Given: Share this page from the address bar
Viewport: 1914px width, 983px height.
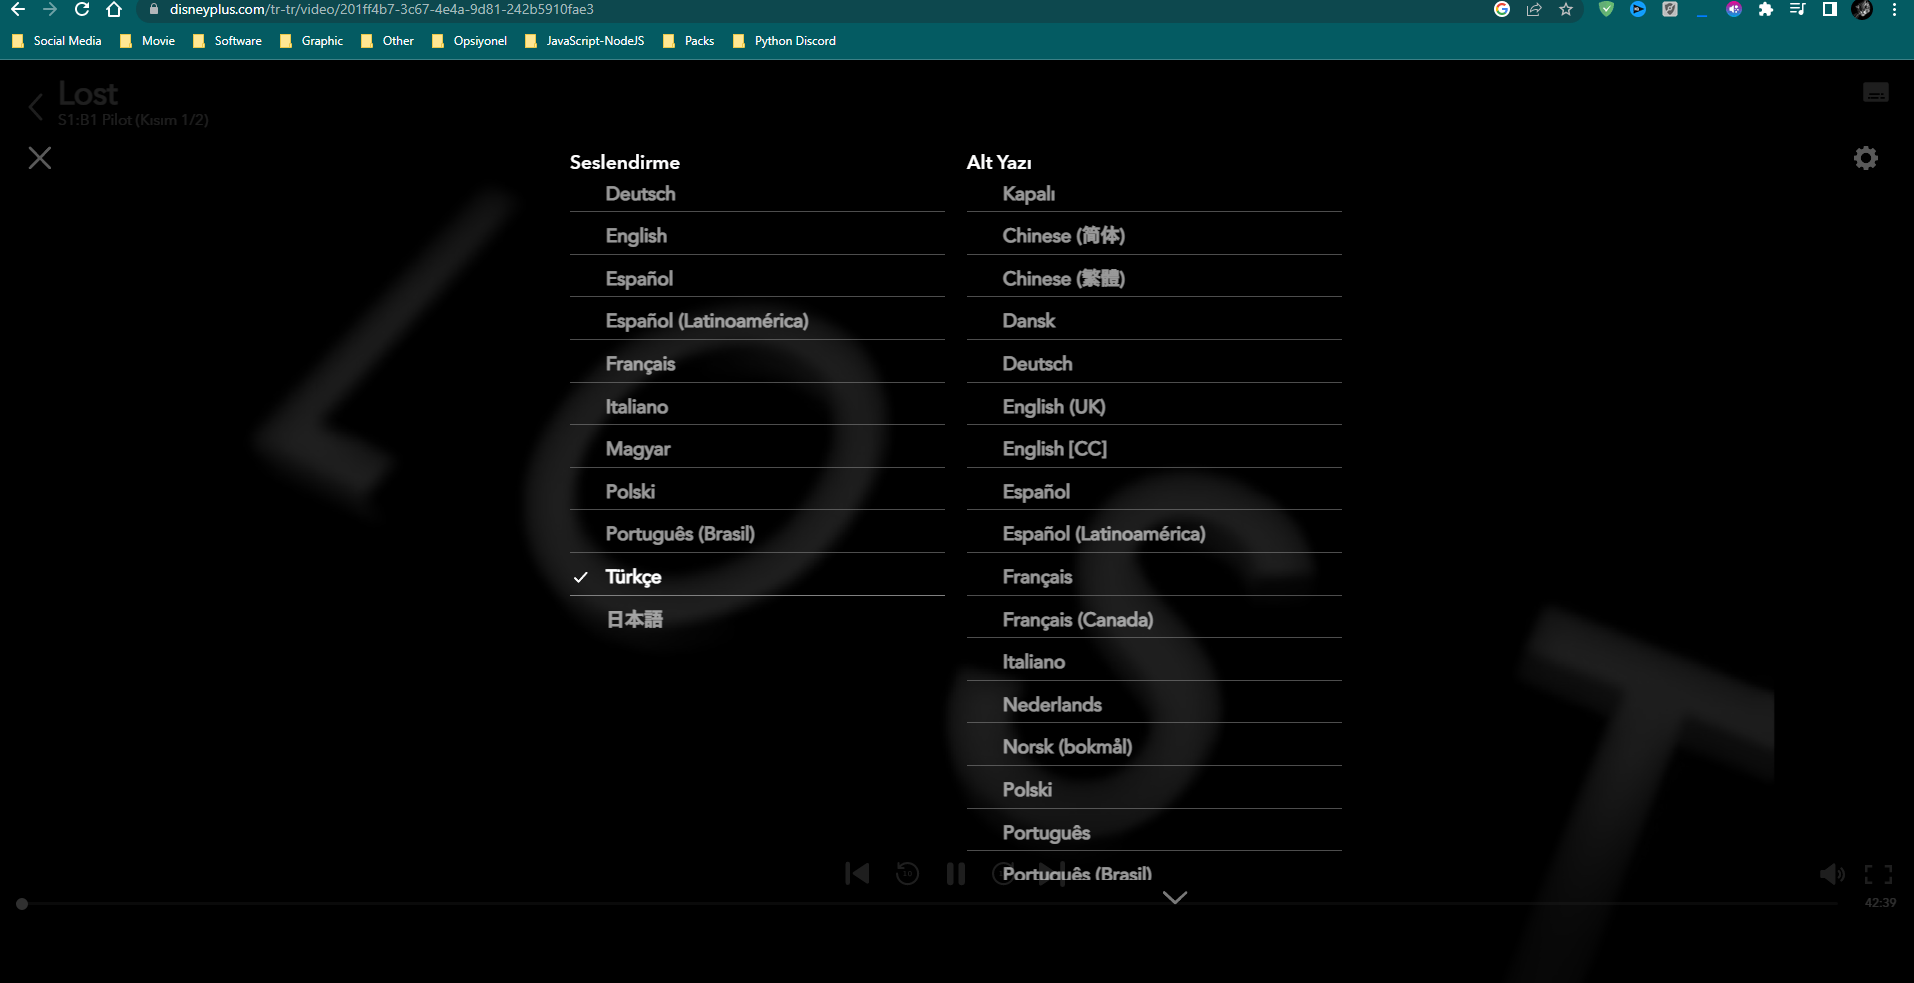Looking at the screenshot, I should pos(1534,9).
